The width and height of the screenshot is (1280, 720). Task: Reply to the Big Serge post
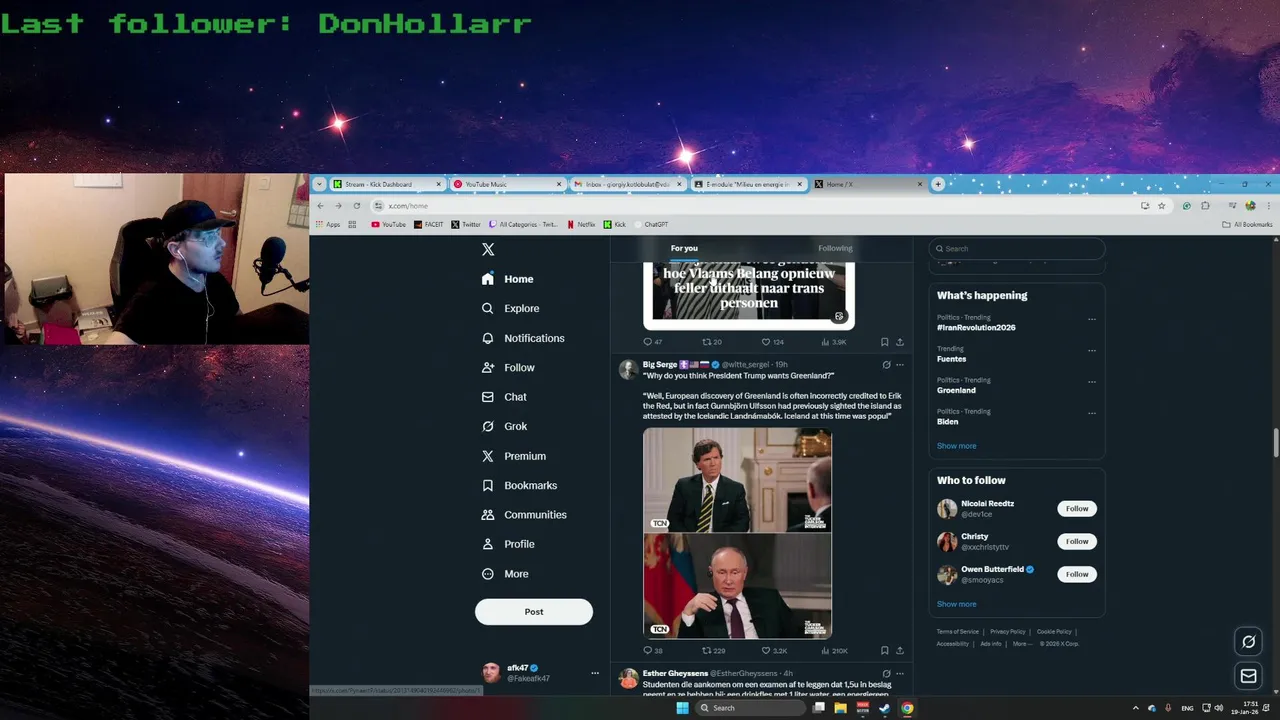click(x=652, y=651)
